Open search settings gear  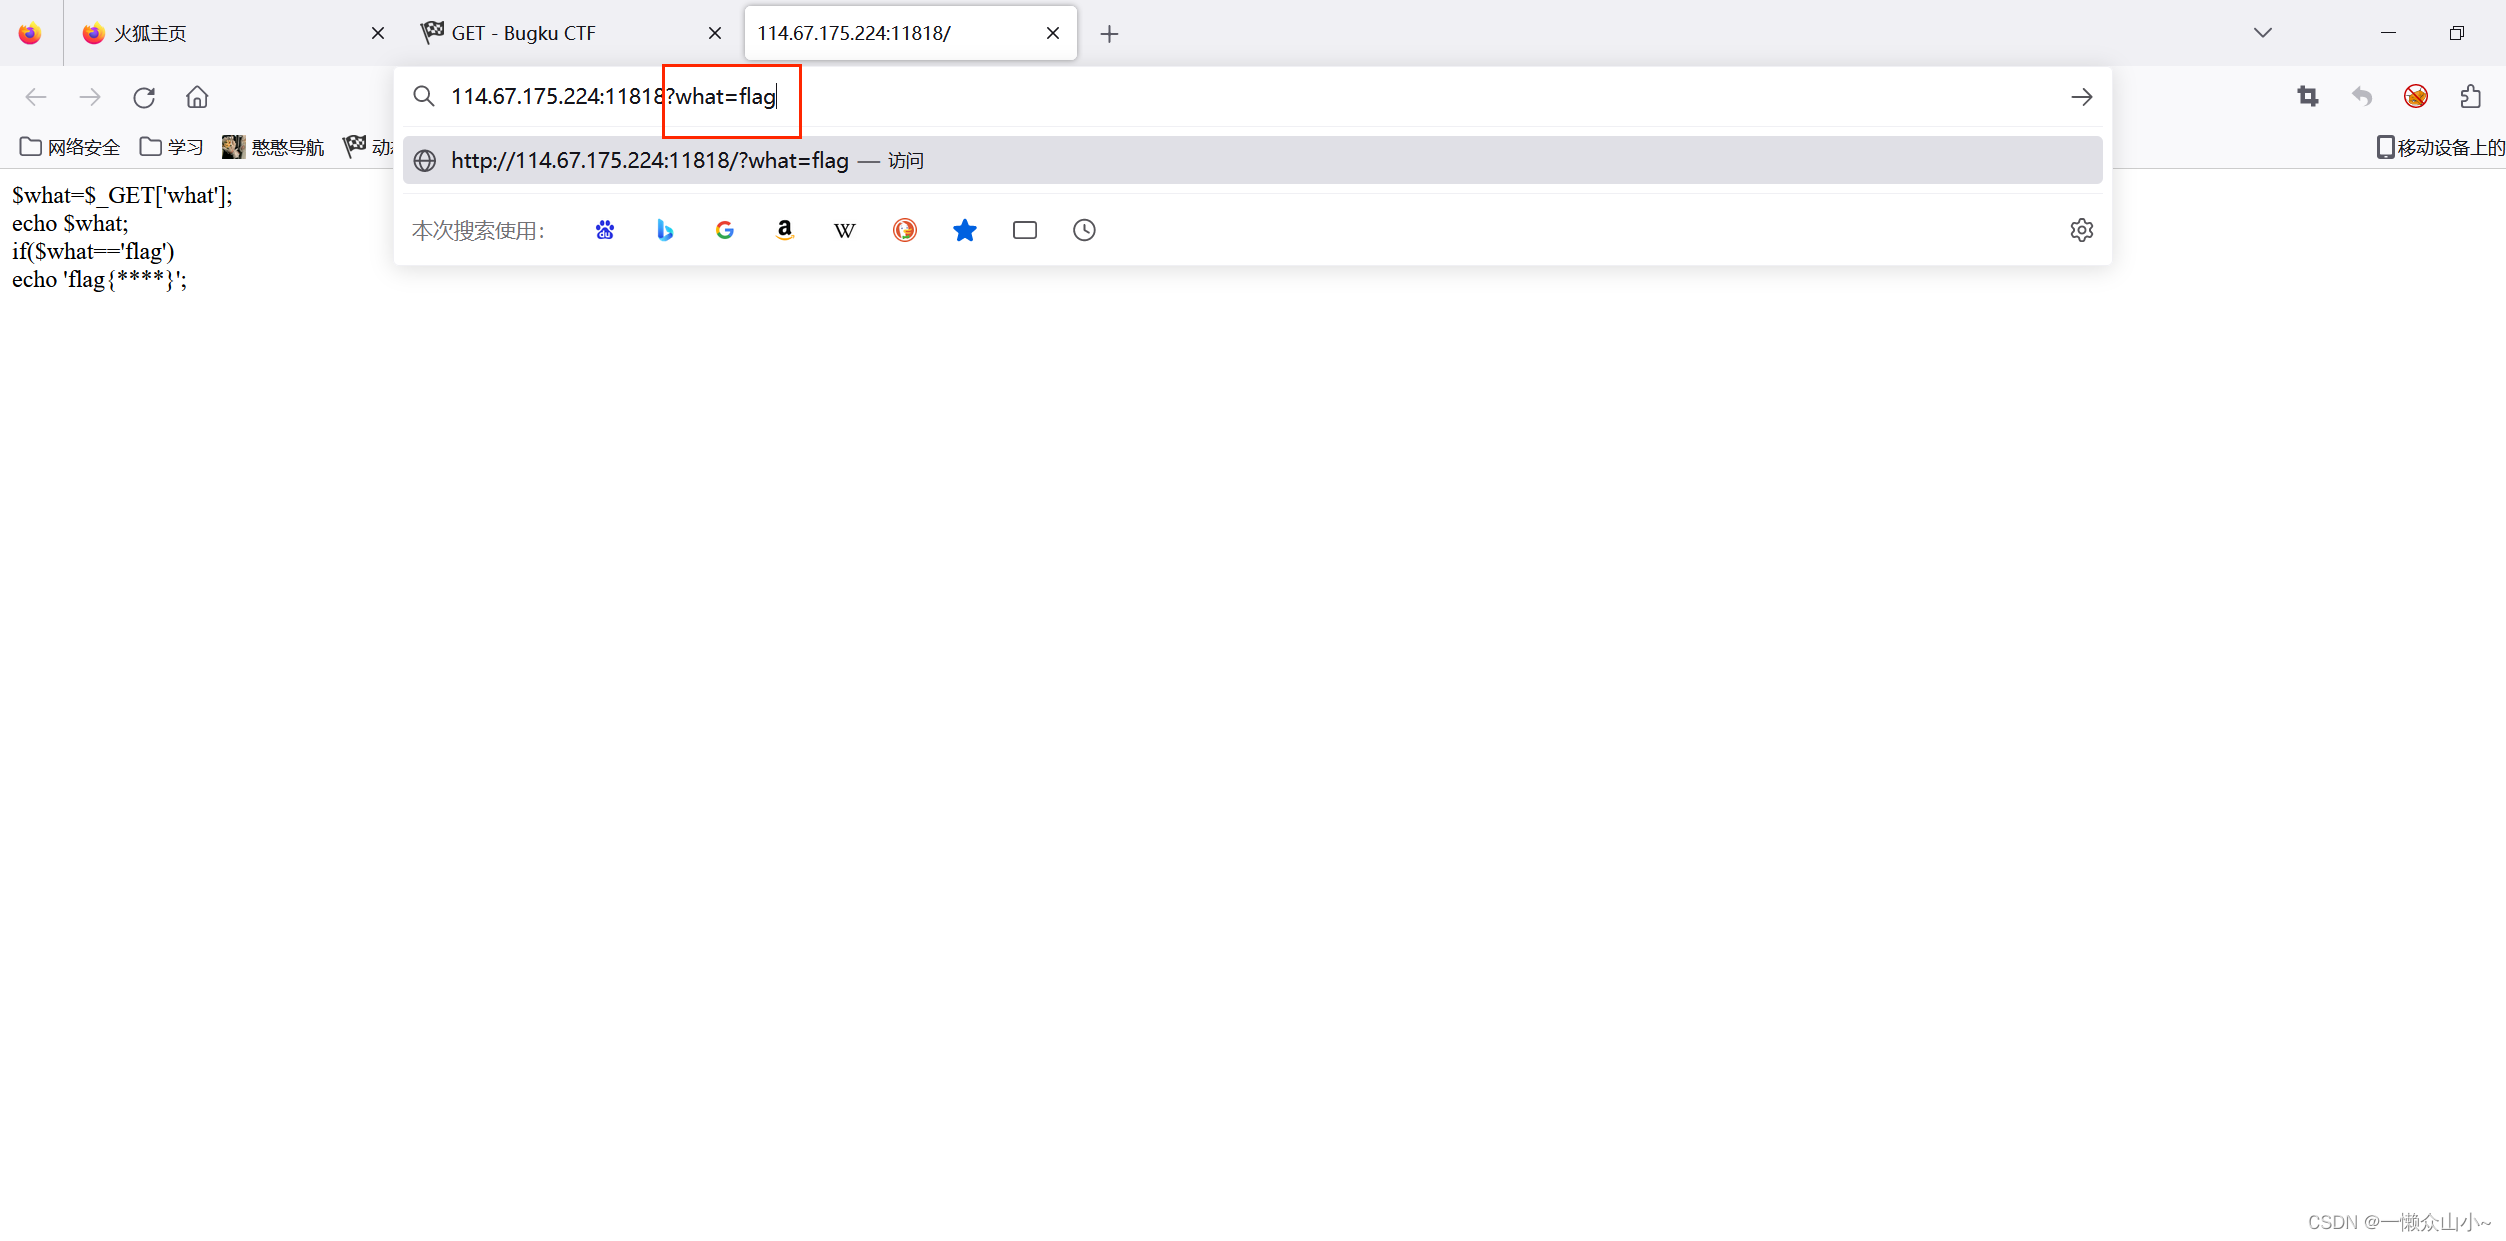tap(2082, 231)
